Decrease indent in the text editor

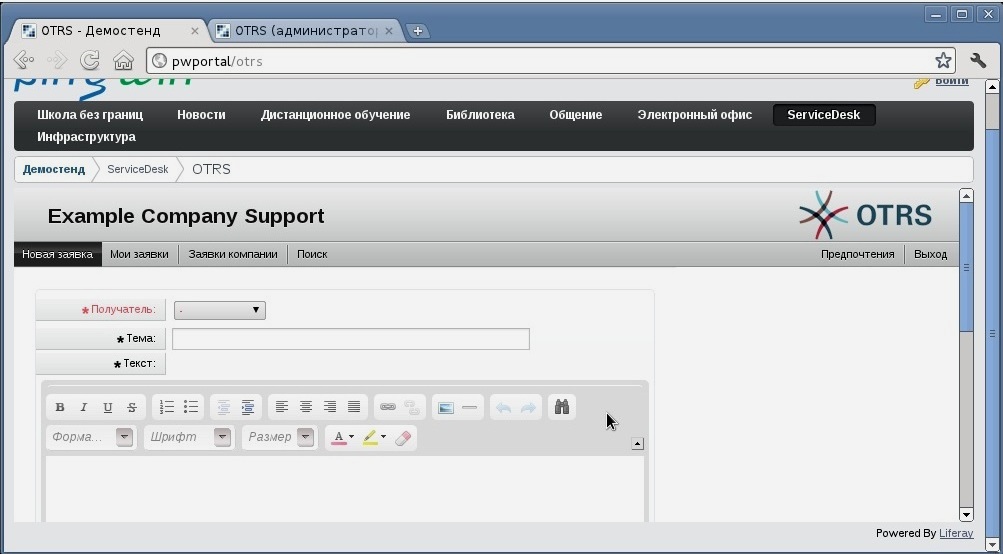pyautogui.click(x=223, y=407)
